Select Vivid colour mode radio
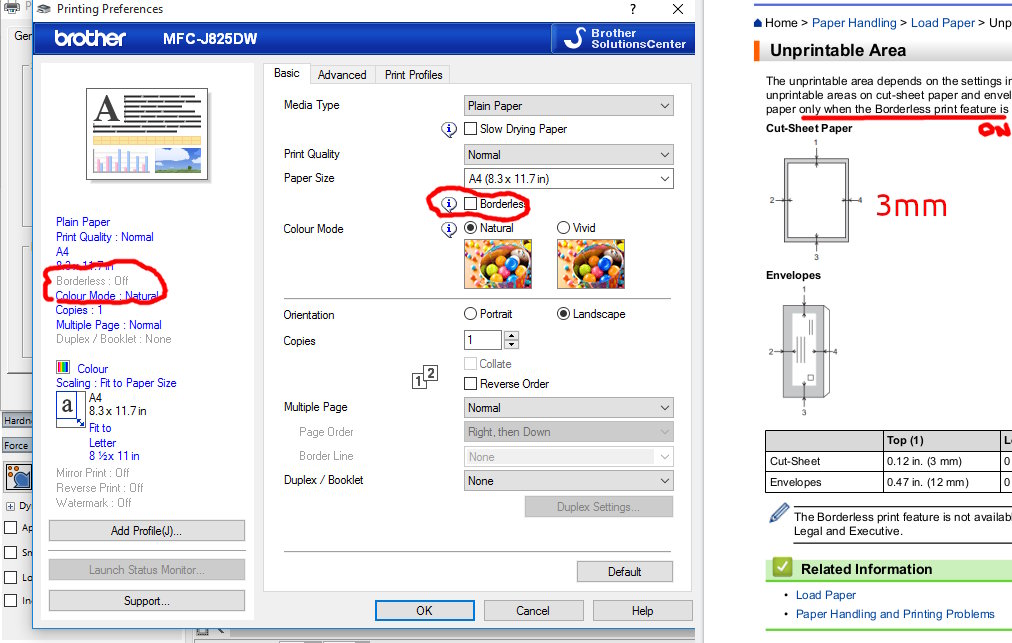 coord(563,228)
